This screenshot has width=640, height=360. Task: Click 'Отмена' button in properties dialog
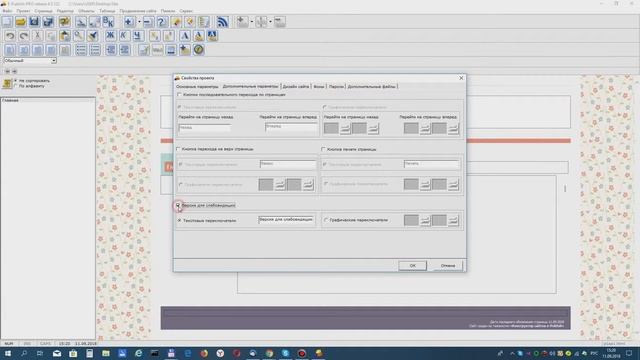(448, 266)
